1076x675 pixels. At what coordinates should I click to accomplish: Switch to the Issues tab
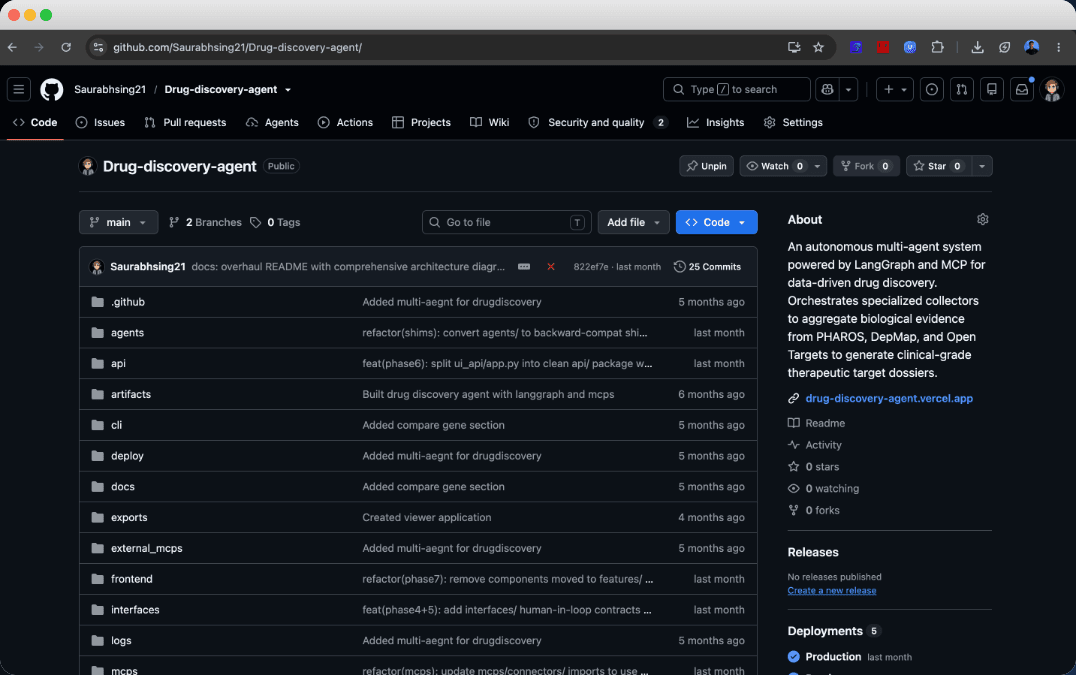coord(100,122)
